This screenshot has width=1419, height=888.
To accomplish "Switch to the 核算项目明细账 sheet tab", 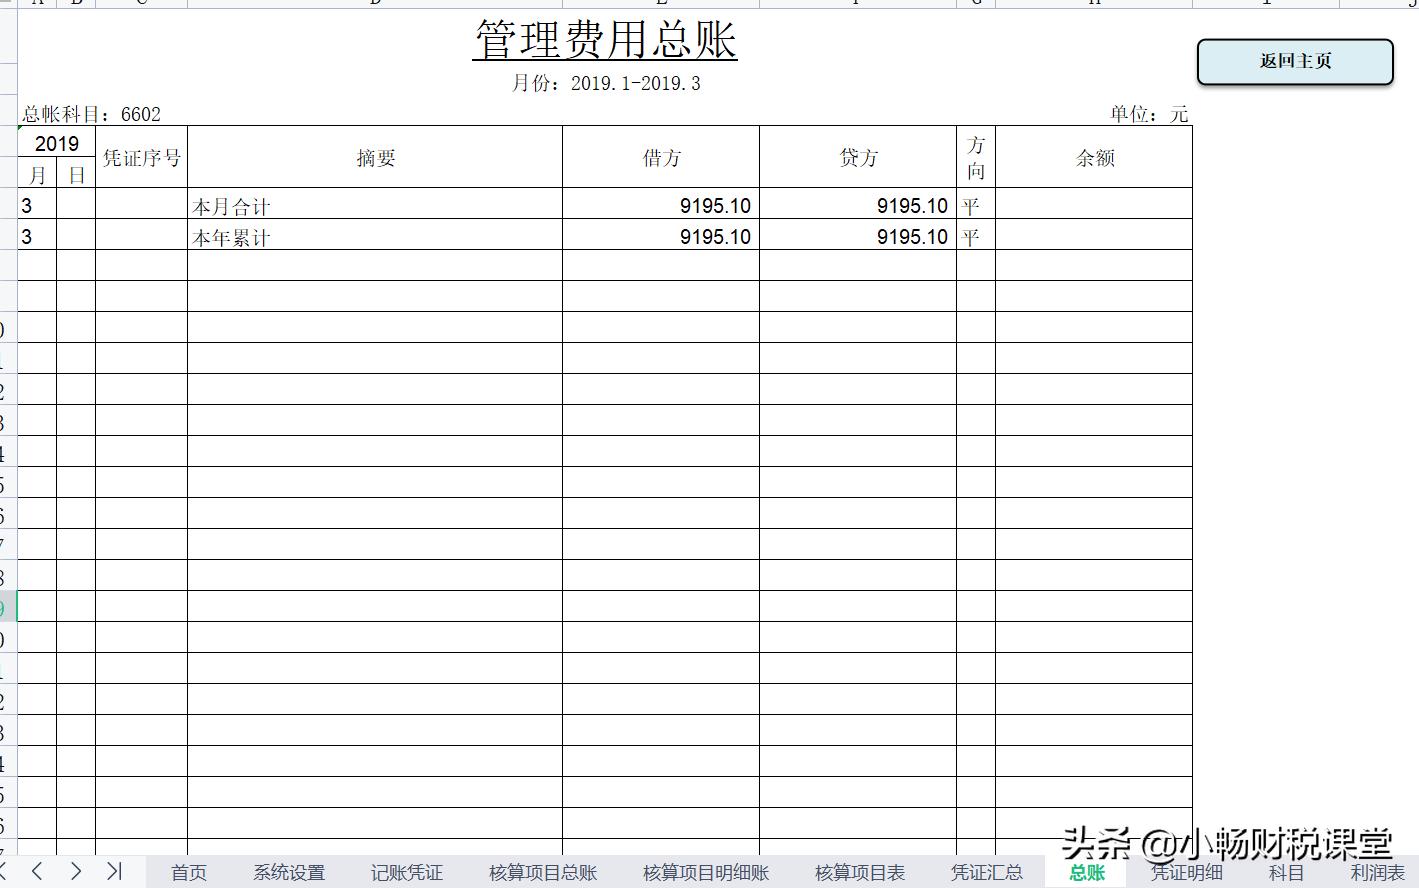I will [704, 872].
